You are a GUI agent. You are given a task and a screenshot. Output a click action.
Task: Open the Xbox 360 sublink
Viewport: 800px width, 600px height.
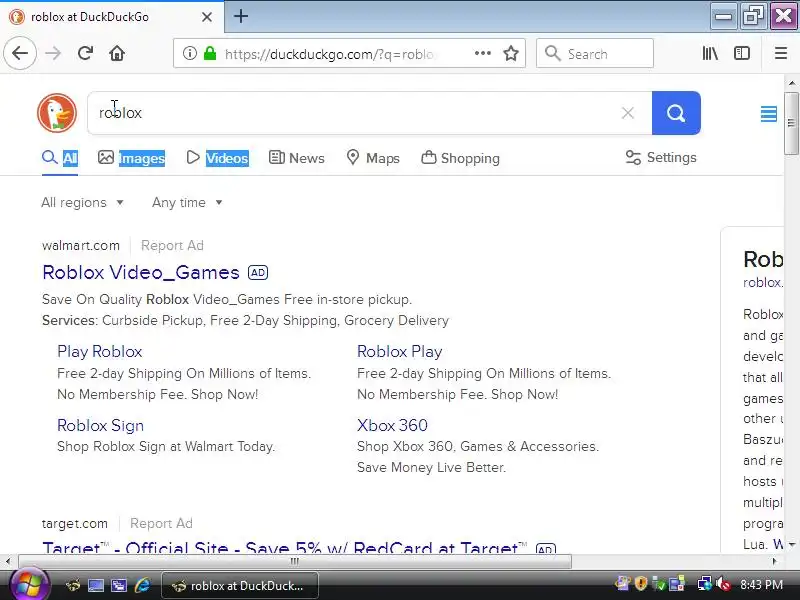click(x=392, y=426)
